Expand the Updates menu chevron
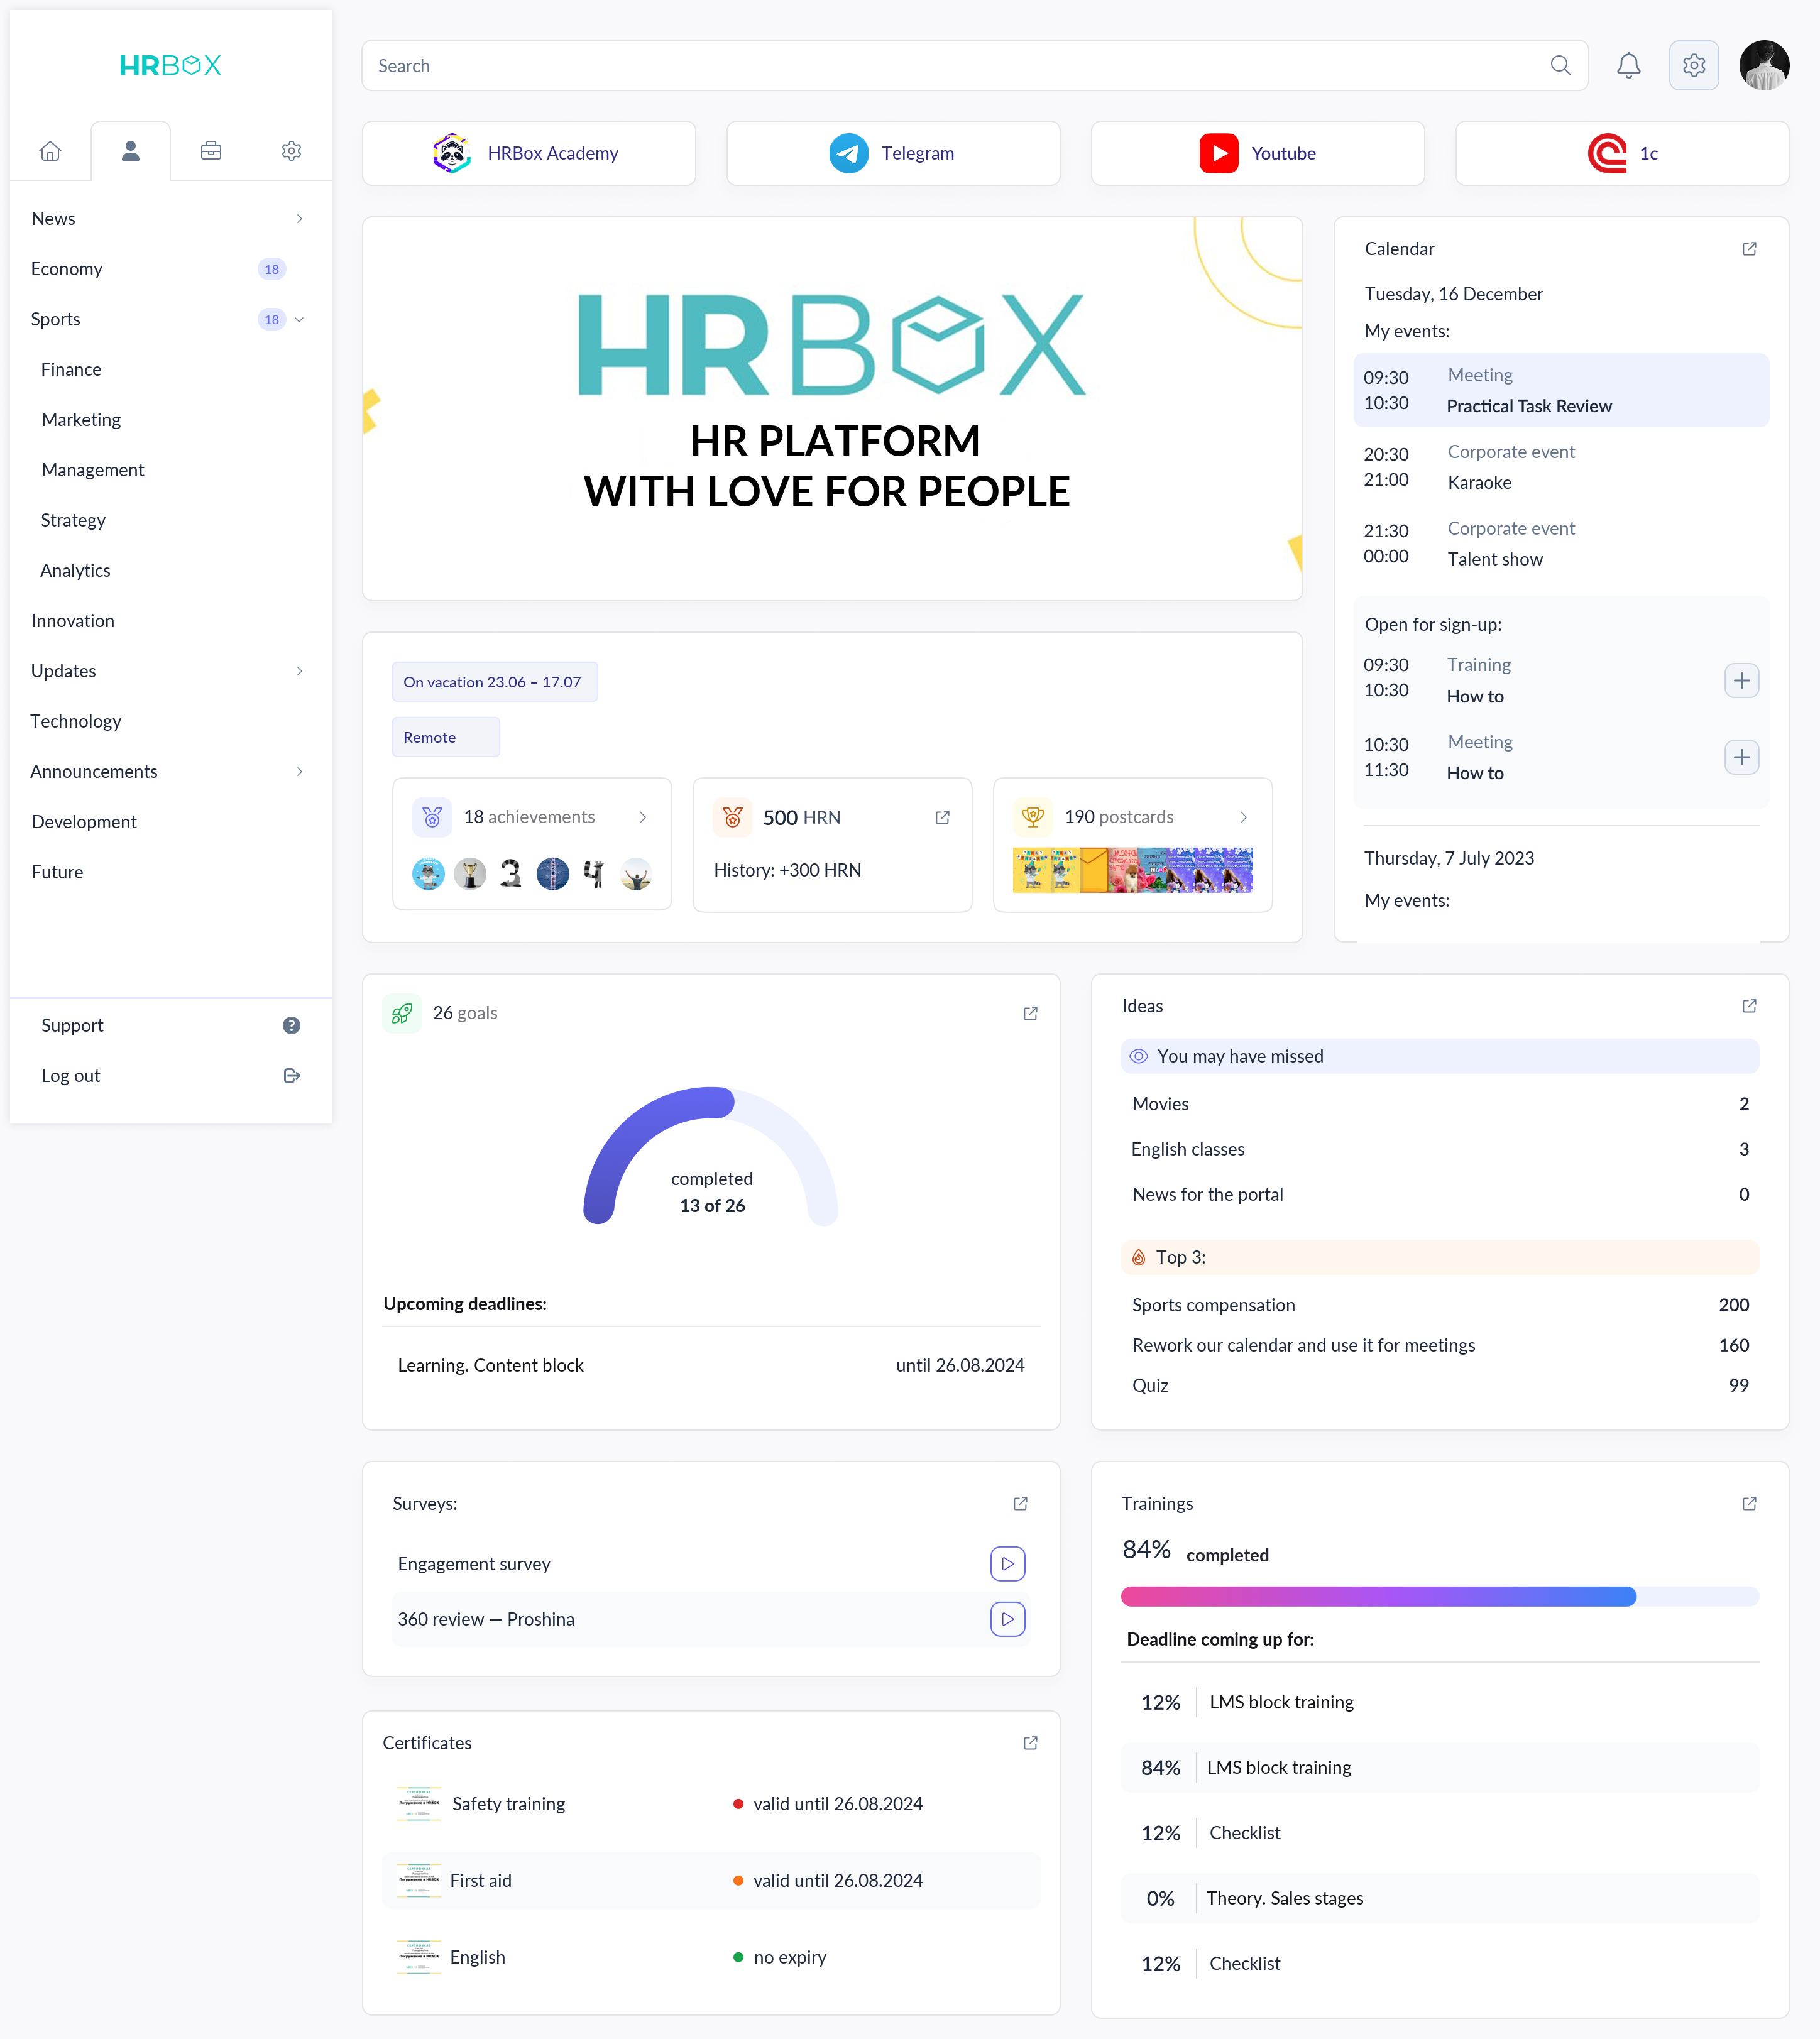1820x2039 pixels. [x=299, y=671]
